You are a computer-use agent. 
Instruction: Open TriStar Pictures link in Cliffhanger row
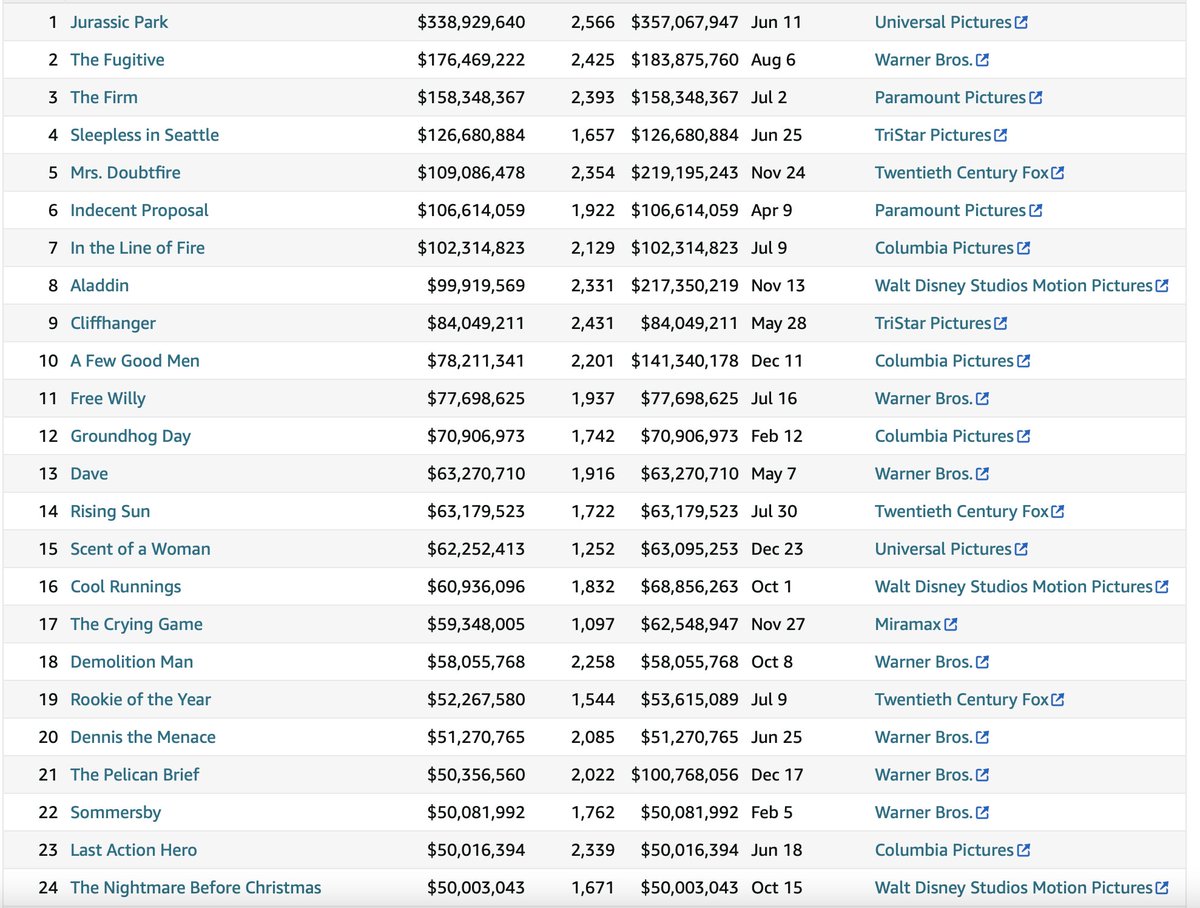[x=933, y=323]
